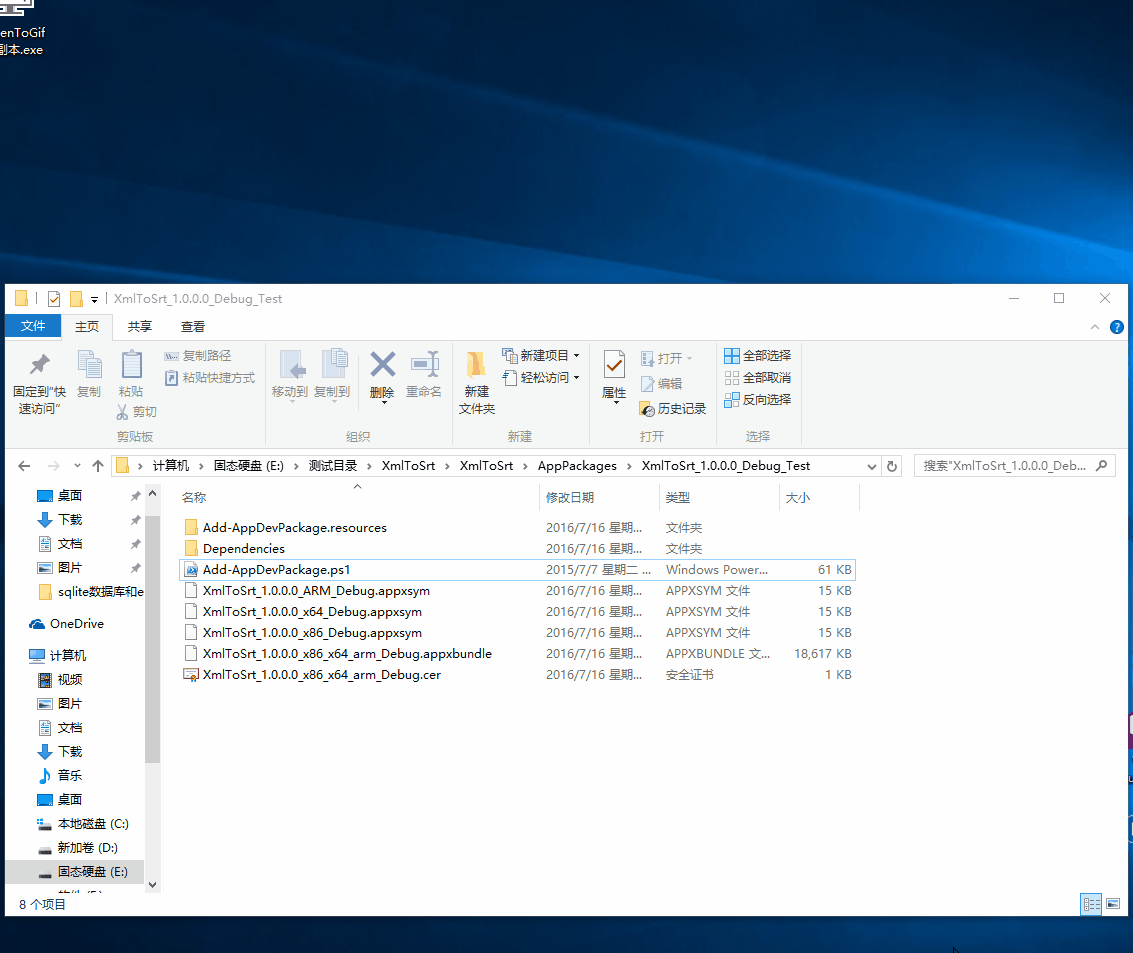Expand chevron after AppPackages in path

(x=629, y=466)
